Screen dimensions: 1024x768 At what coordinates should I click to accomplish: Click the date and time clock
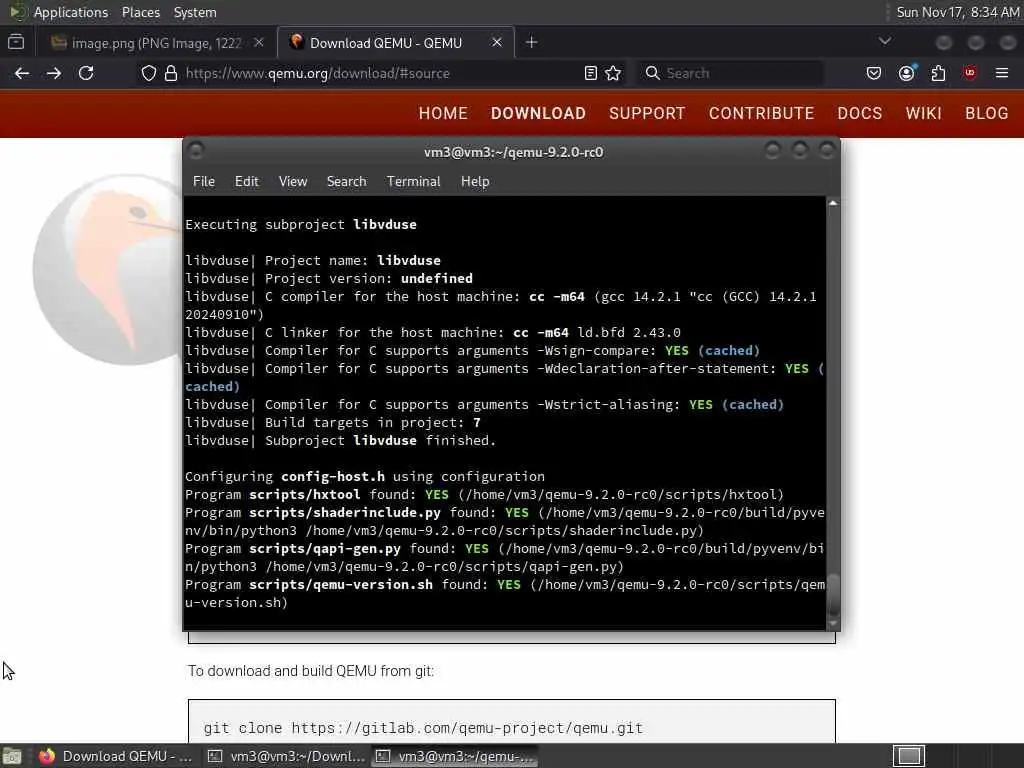pos(958,12)
